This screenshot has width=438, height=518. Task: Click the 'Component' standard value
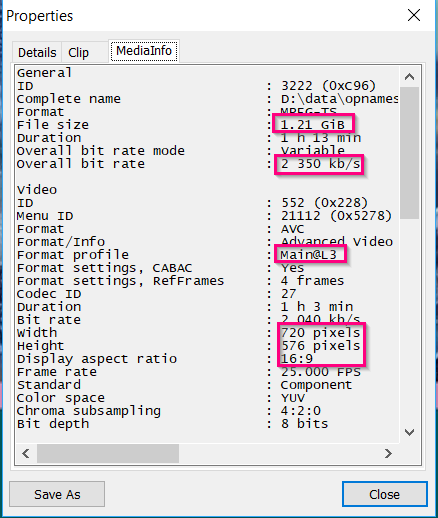point(316,385)
